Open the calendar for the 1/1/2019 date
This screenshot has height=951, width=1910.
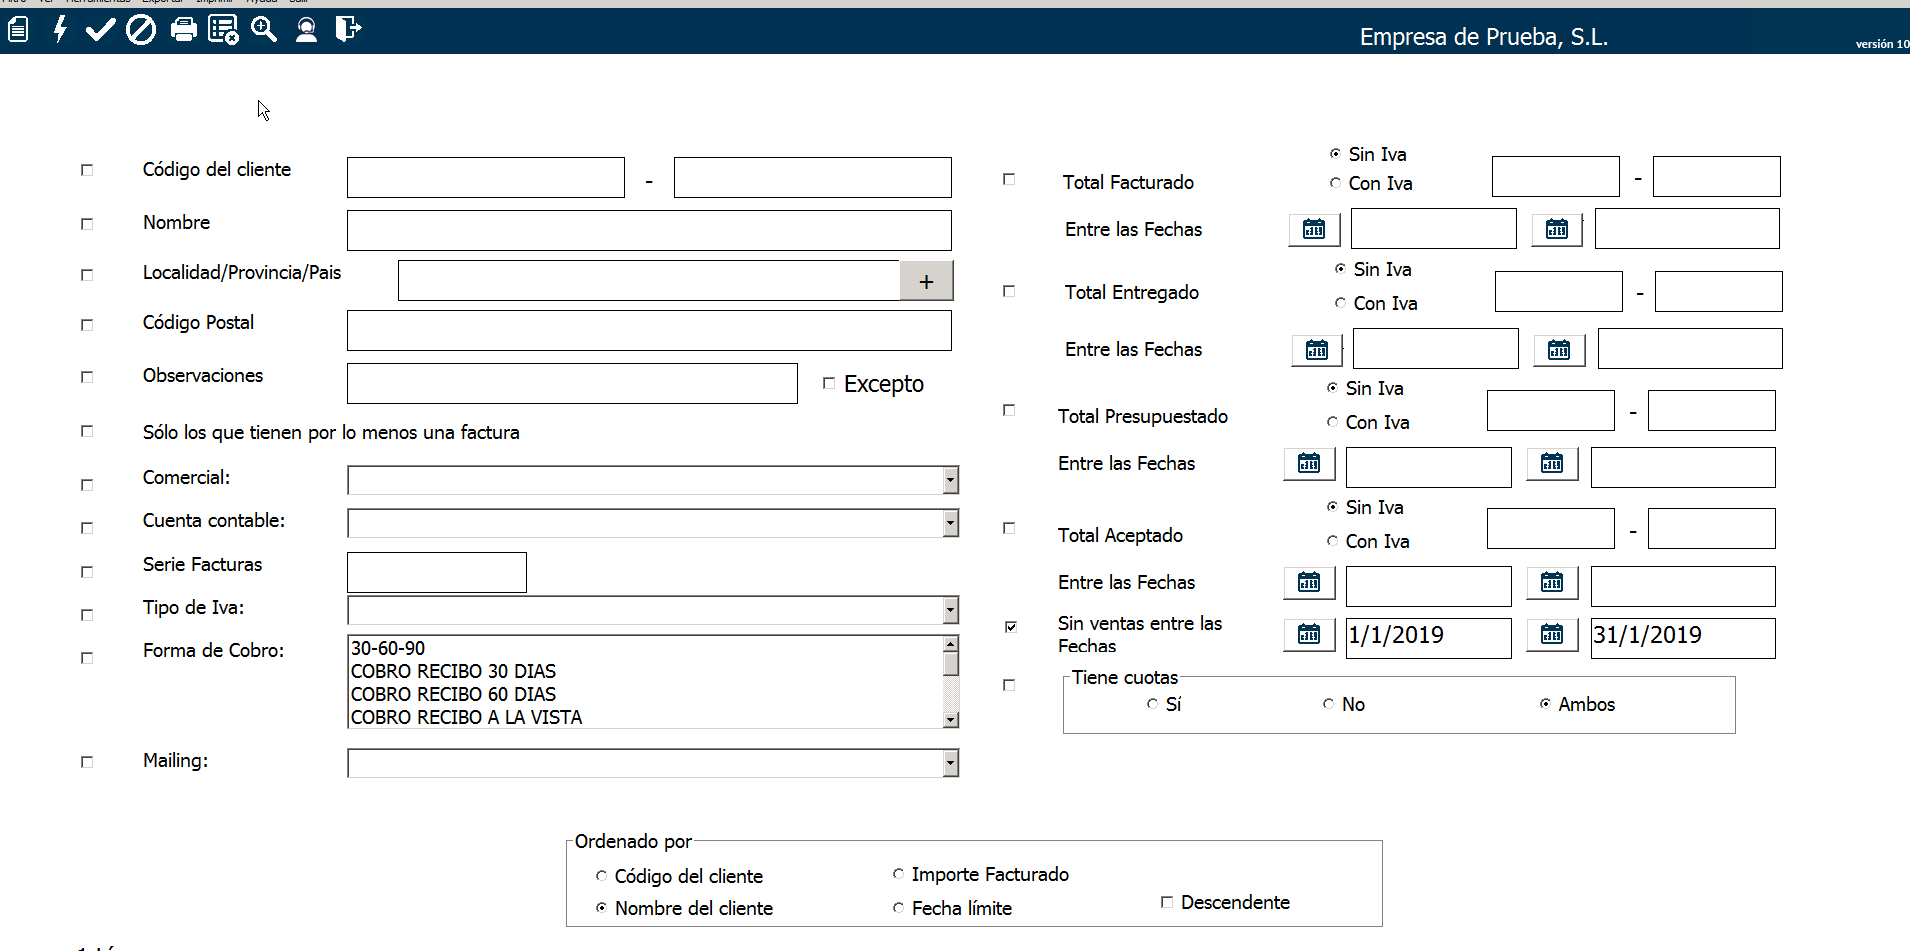[1309, 635]
